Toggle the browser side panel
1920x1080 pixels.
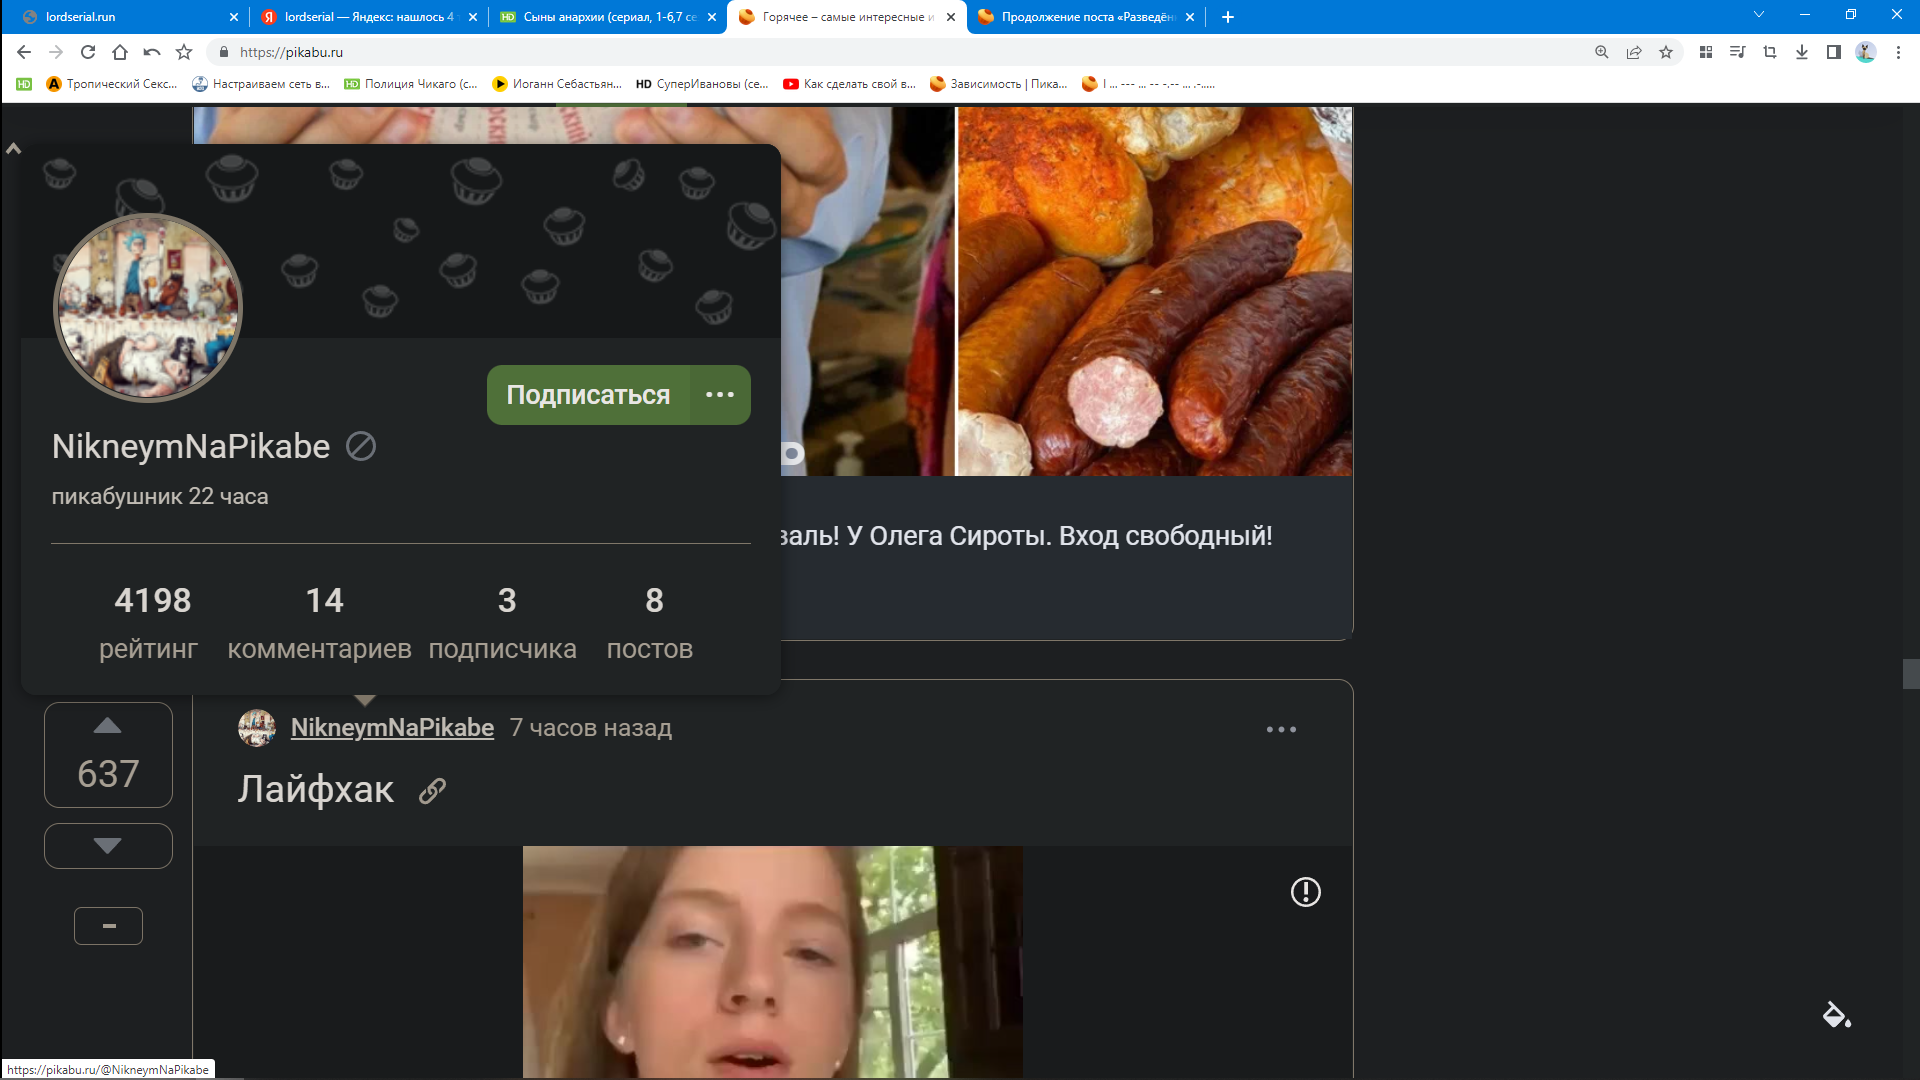coord(1834,52)
